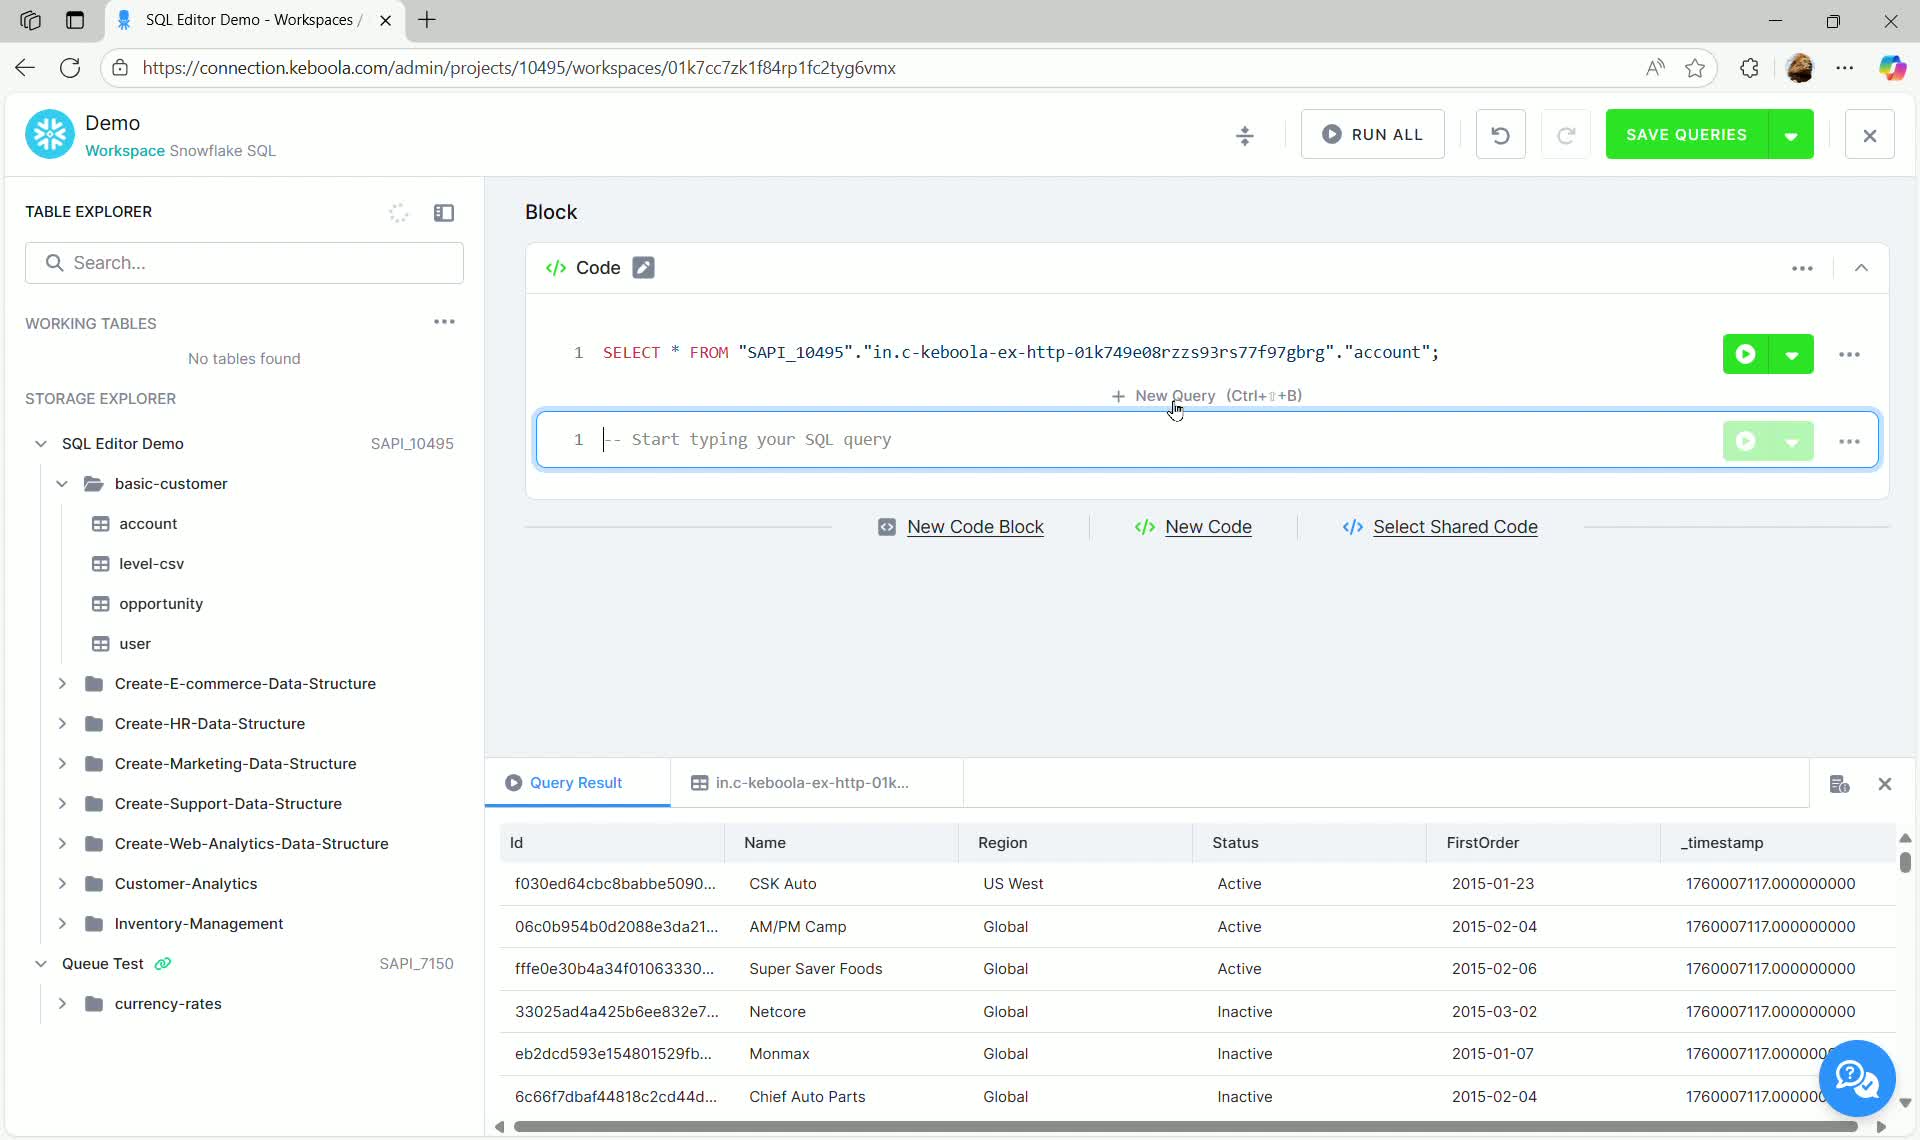Viewport: 1920px width, 1140px height.
Task: Toggle the sidebar panel layout icon
Action: click(x=444, y=213)
